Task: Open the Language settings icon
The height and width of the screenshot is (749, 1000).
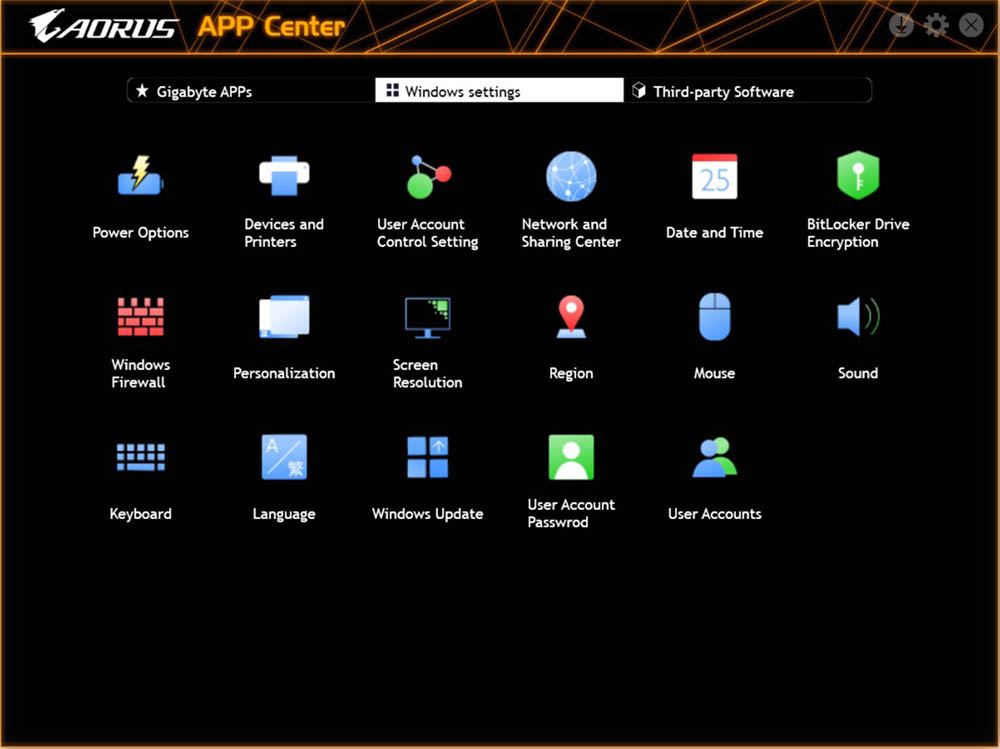Action: pos(284,457)
